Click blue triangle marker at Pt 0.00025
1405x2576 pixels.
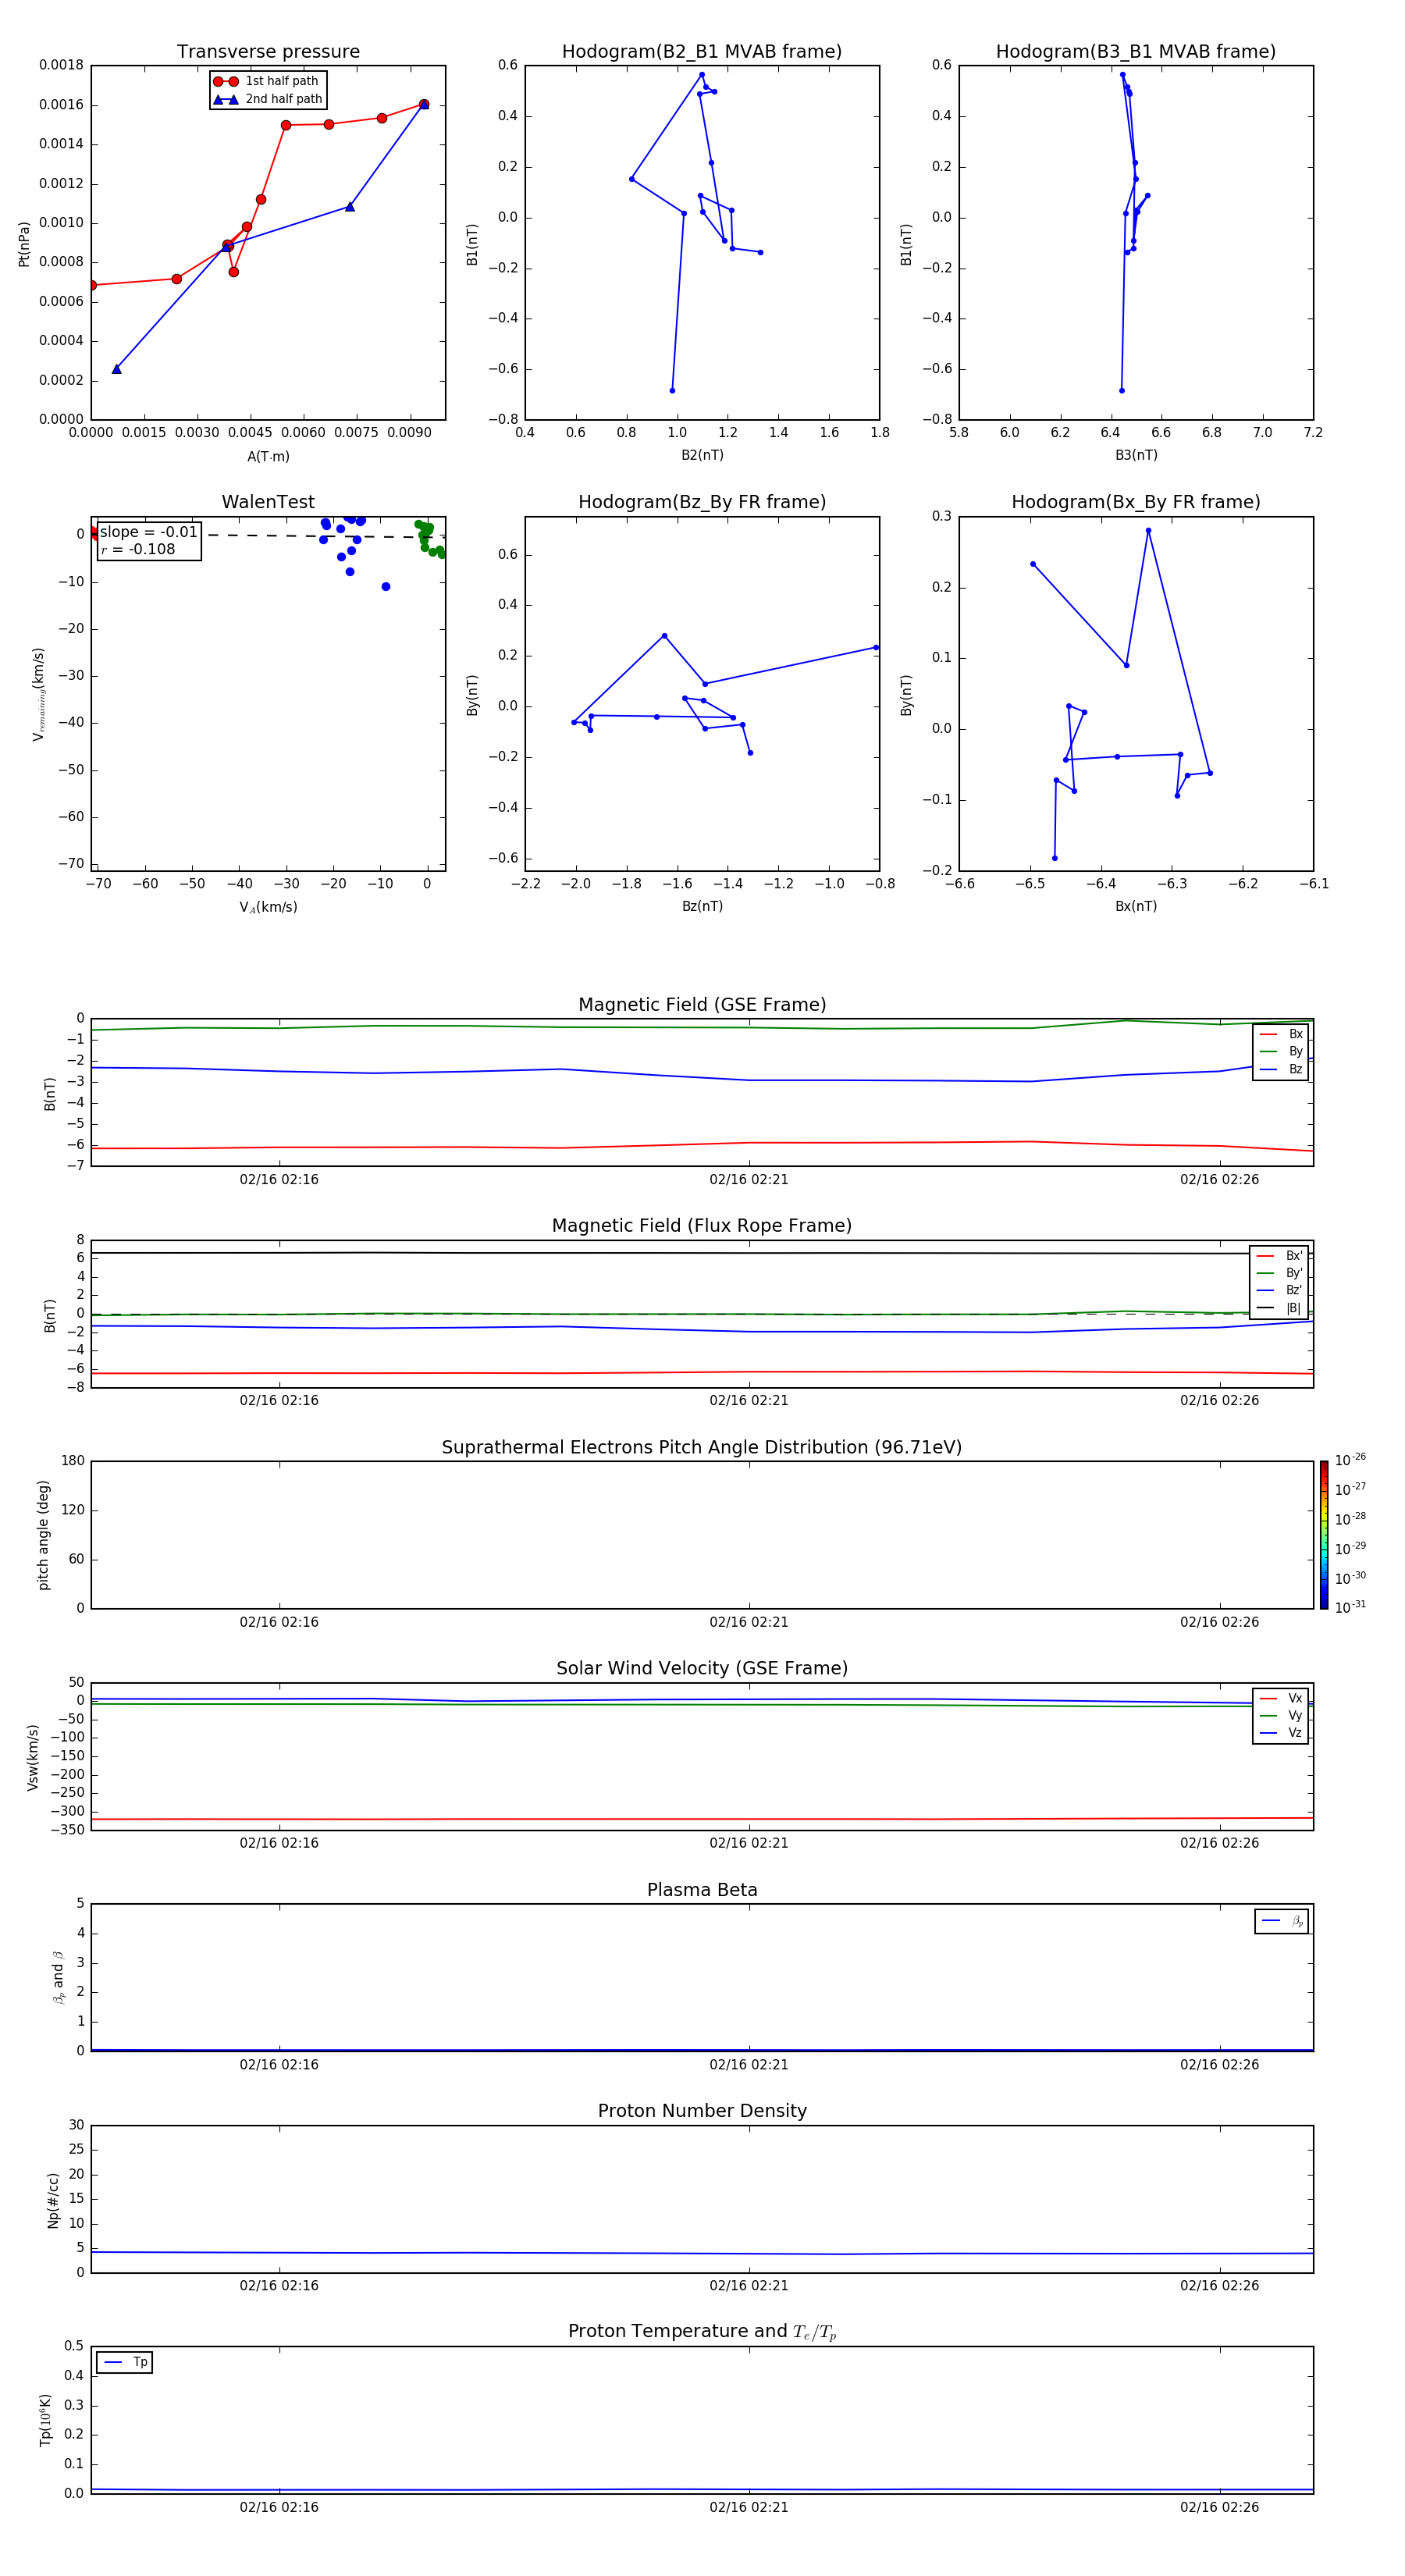117,369
